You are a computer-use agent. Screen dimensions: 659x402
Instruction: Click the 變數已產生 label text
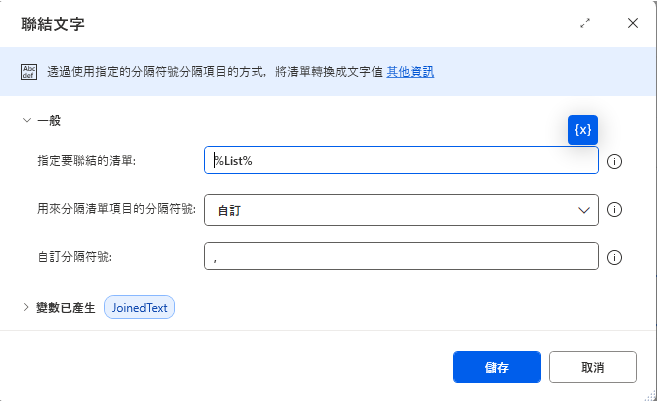tap(66, 307)
